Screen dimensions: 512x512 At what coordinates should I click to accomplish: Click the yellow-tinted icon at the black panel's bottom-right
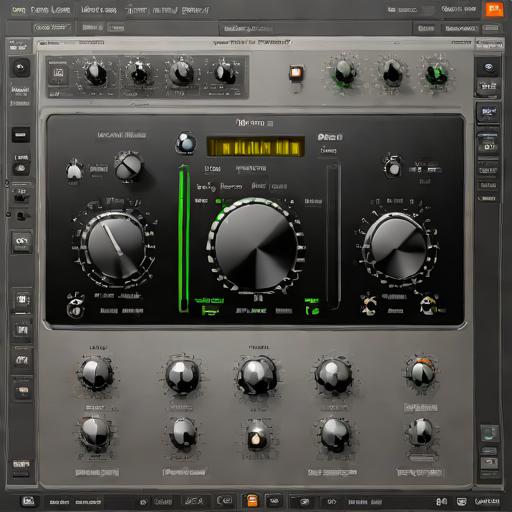tap(429, 304)
